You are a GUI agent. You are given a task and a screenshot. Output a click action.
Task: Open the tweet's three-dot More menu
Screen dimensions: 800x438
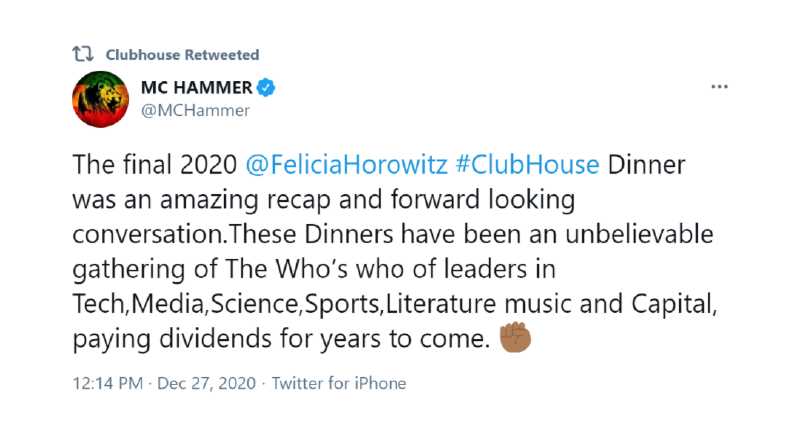(719, 88)
